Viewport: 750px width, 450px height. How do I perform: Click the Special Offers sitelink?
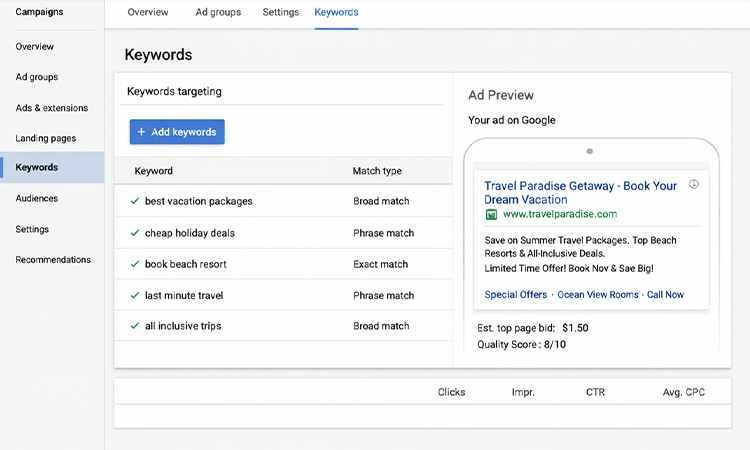(516, 295)
